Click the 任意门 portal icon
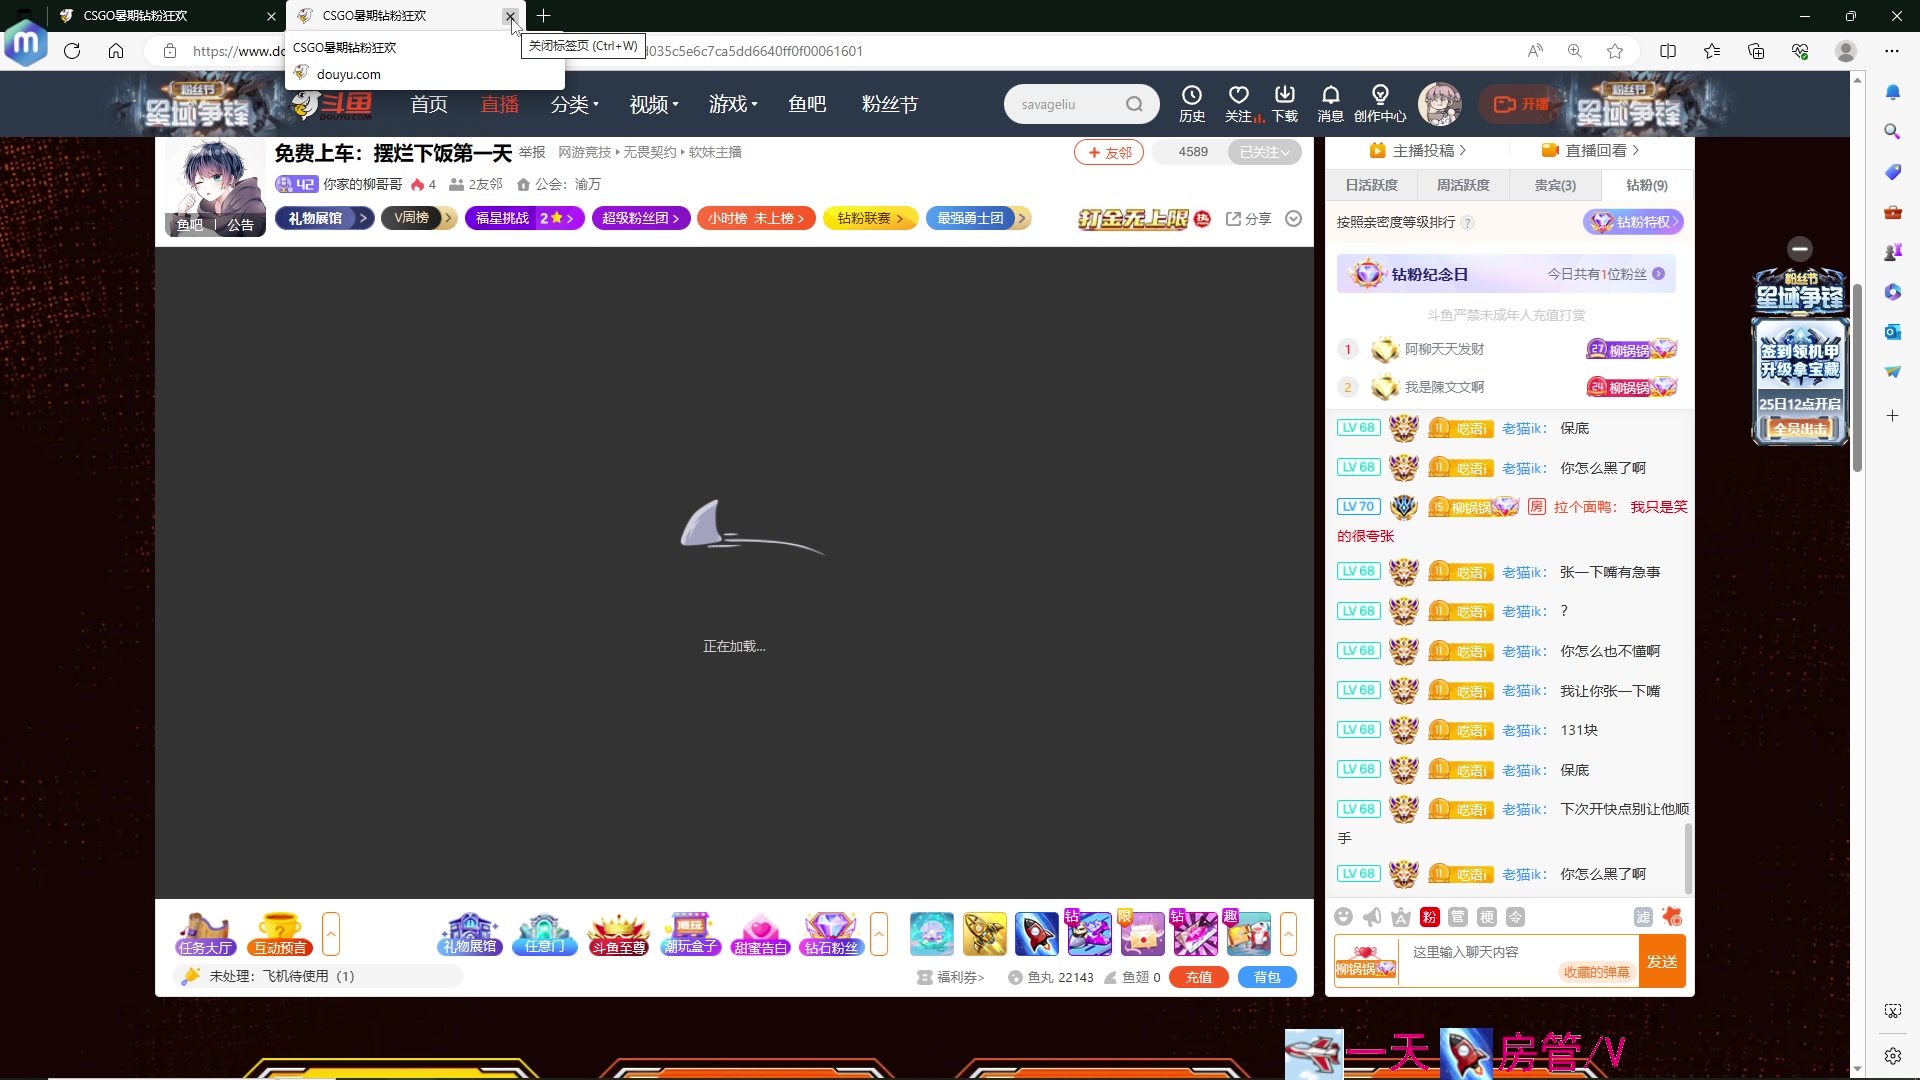1920x1080 pixels. click(545, 933)
